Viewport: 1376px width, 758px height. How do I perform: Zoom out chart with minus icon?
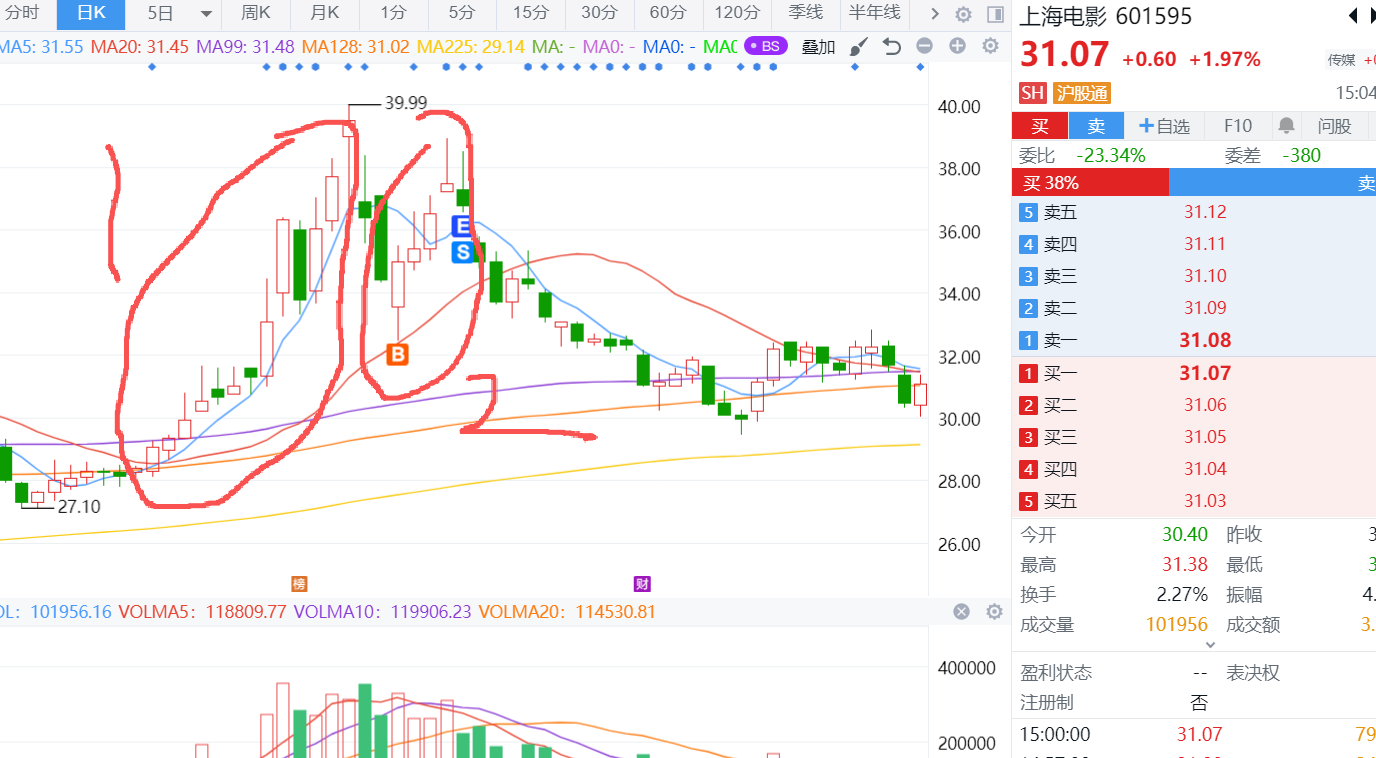(924, 46)
